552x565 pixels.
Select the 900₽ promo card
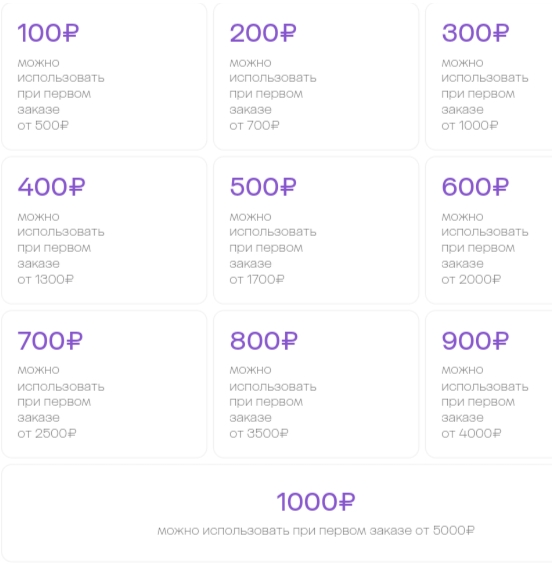[x=489, y=384]
